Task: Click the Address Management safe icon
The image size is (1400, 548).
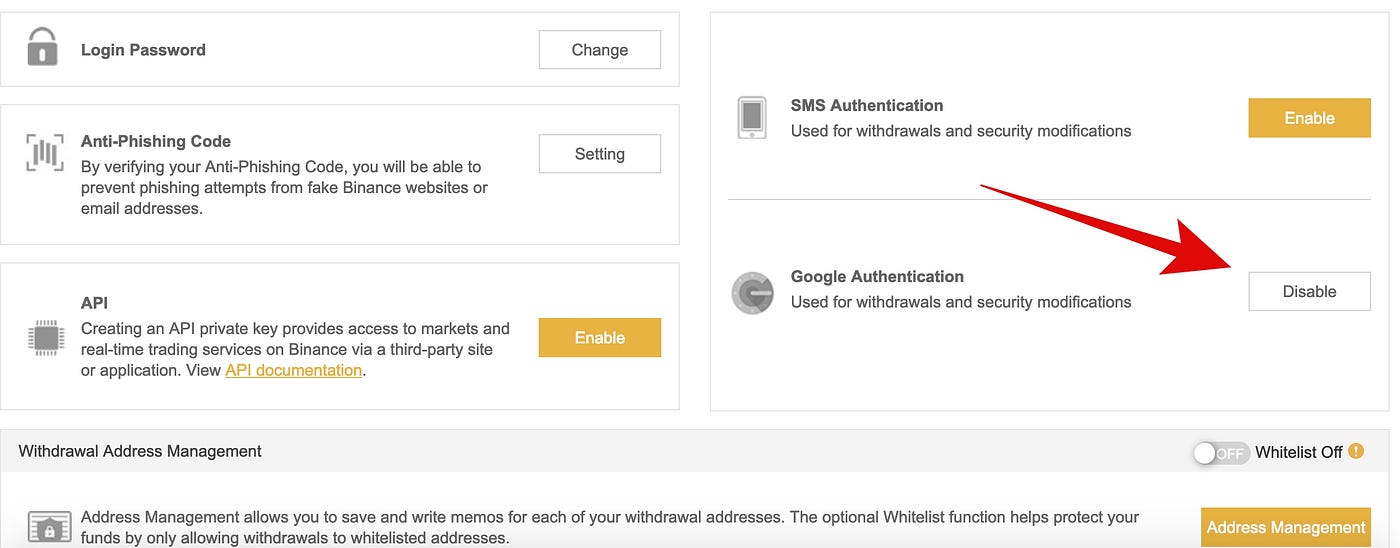Action: pyautogui.click(x=49, y=527)
